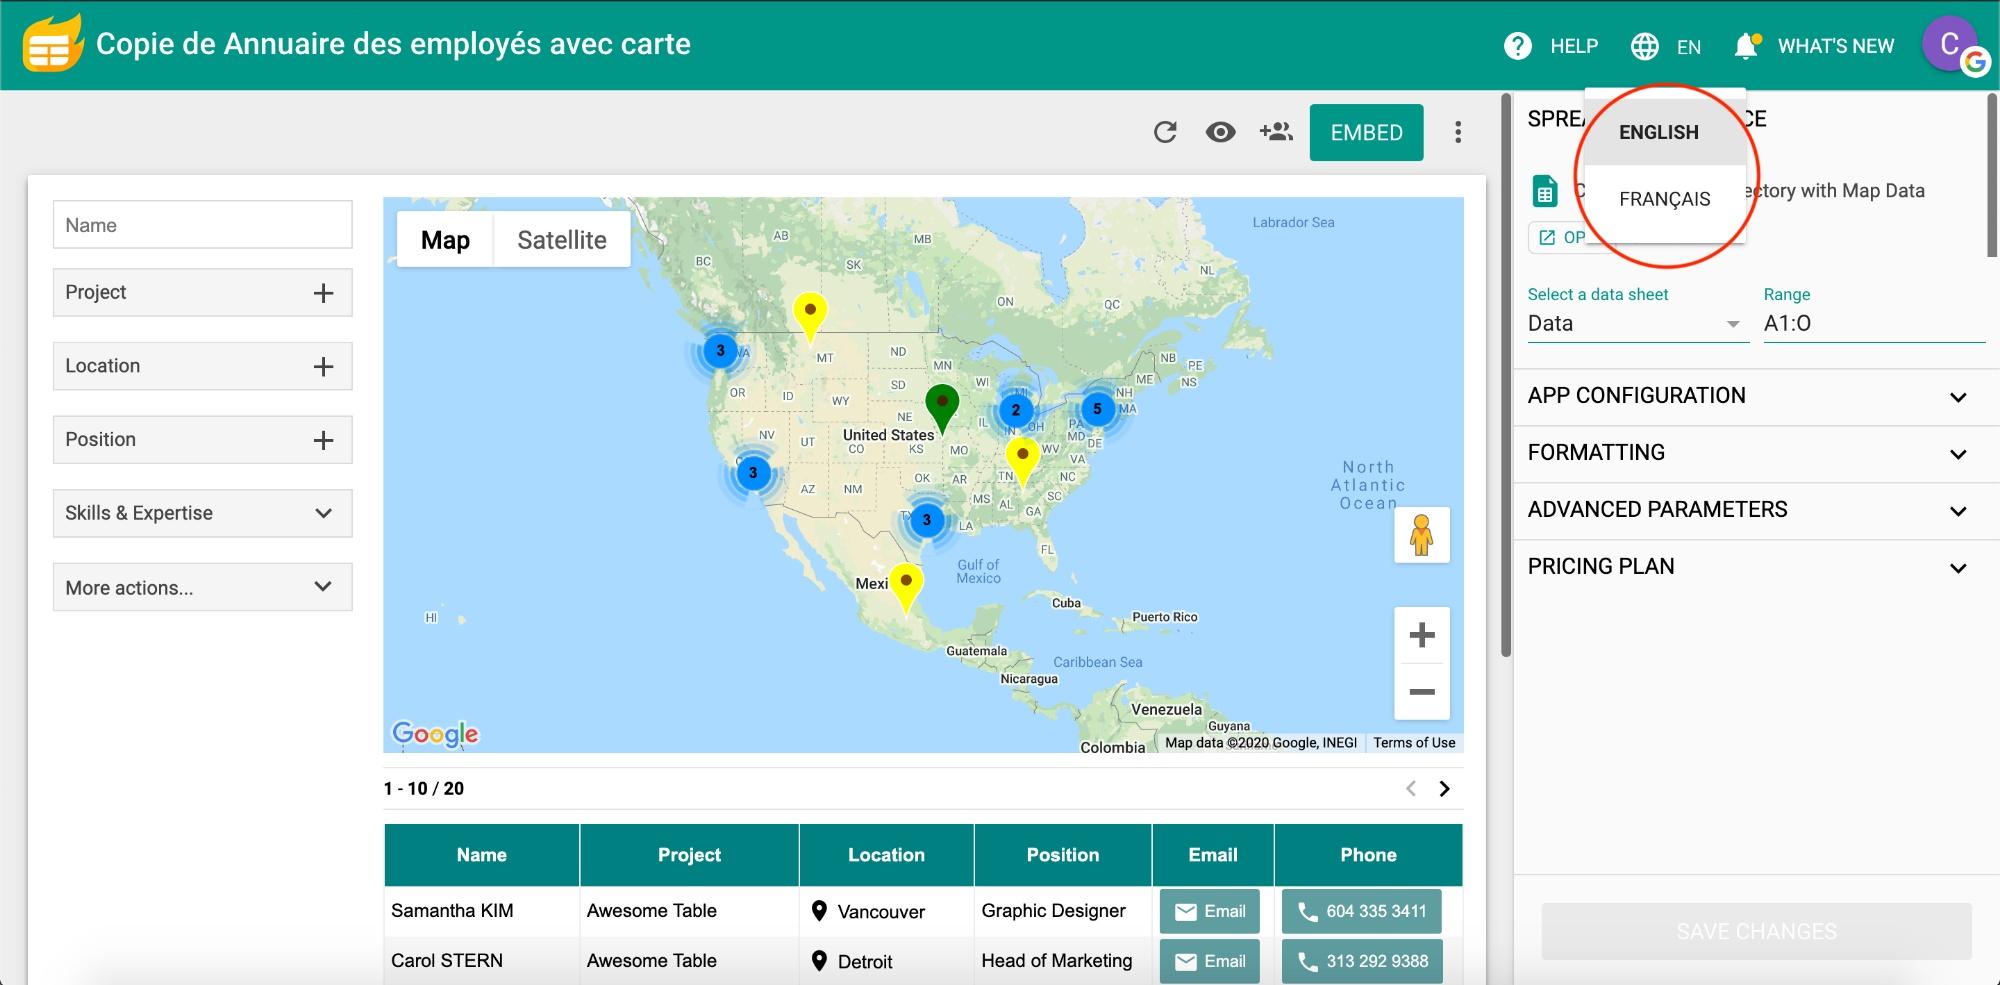Click the Street View pegman icon
Viewport: 2000px width, 985px height.
[1422, 534]
